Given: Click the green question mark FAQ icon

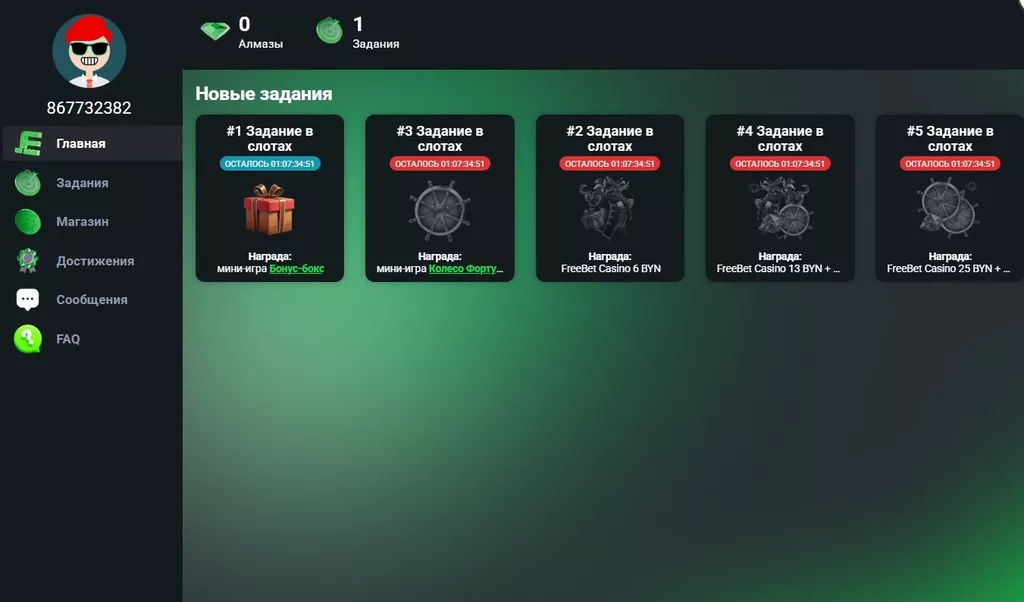Looking at the screenshot, I should [x=28, y=339].
